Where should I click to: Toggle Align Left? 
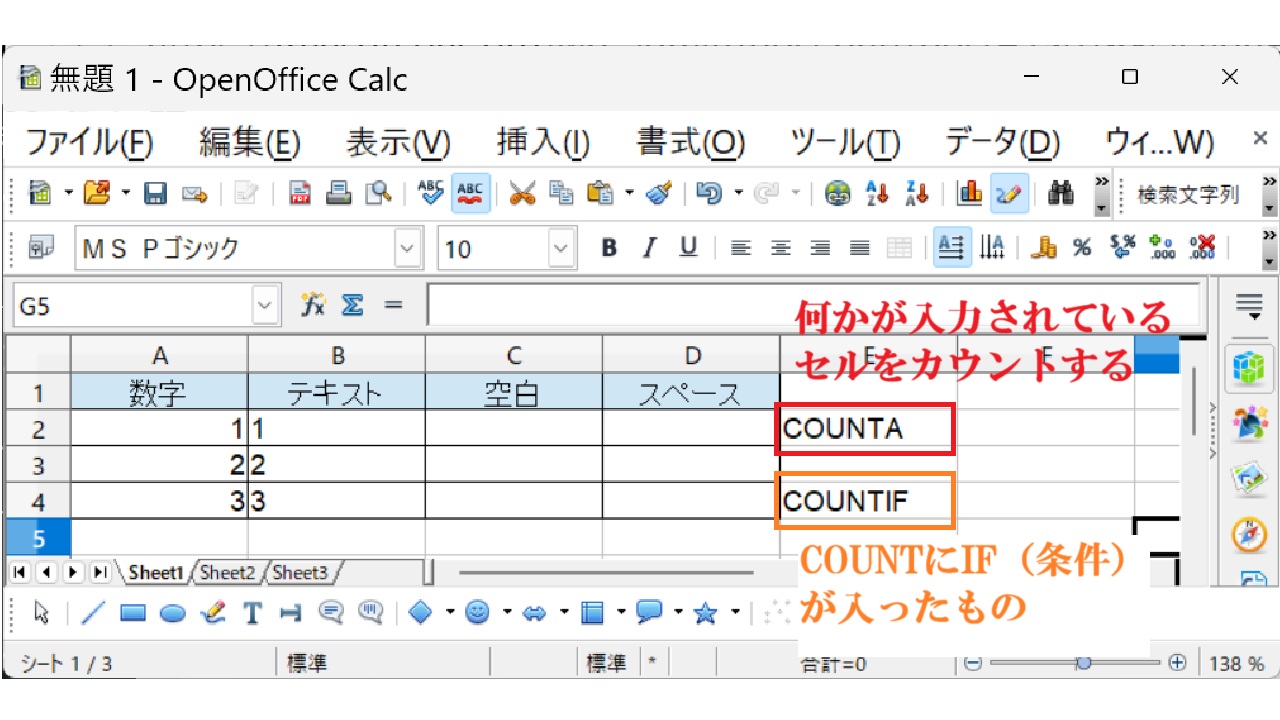741,248
